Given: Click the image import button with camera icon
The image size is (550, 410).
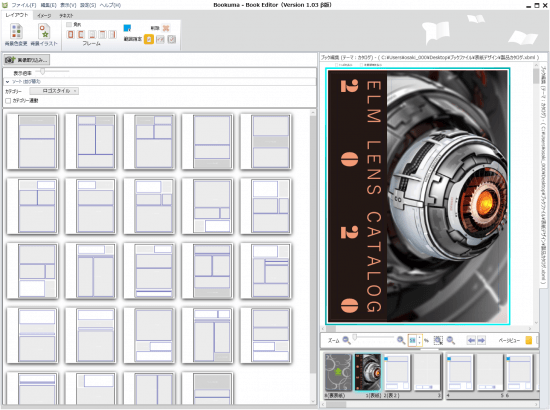Looking at the screenshot, I should [x=27, y=60].
